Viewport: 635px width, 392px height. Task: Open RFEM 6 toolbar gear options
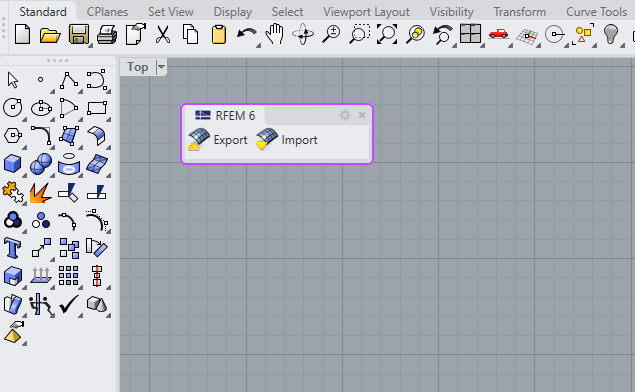click(345, 115)
